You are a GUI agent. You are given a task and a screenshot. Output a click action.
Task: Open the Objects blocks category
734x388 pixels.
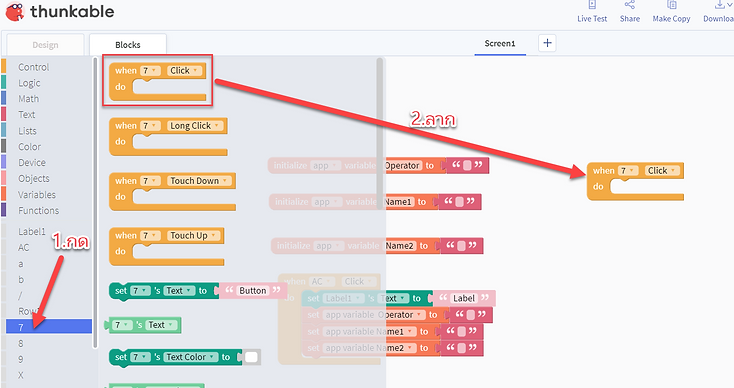[34, 178]
